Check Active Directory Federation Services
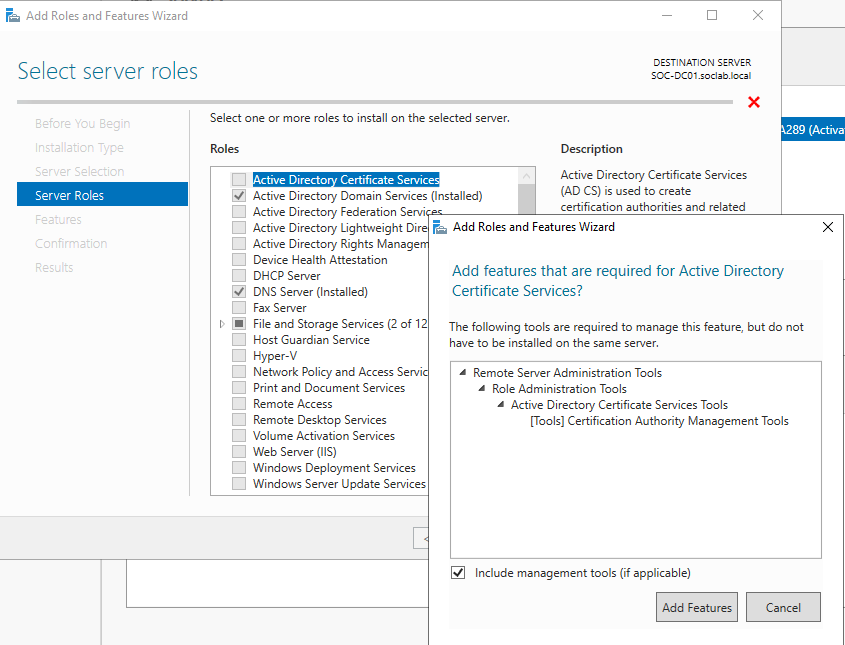The width and height of the screenshot is (845, 645). pos(239,212)
